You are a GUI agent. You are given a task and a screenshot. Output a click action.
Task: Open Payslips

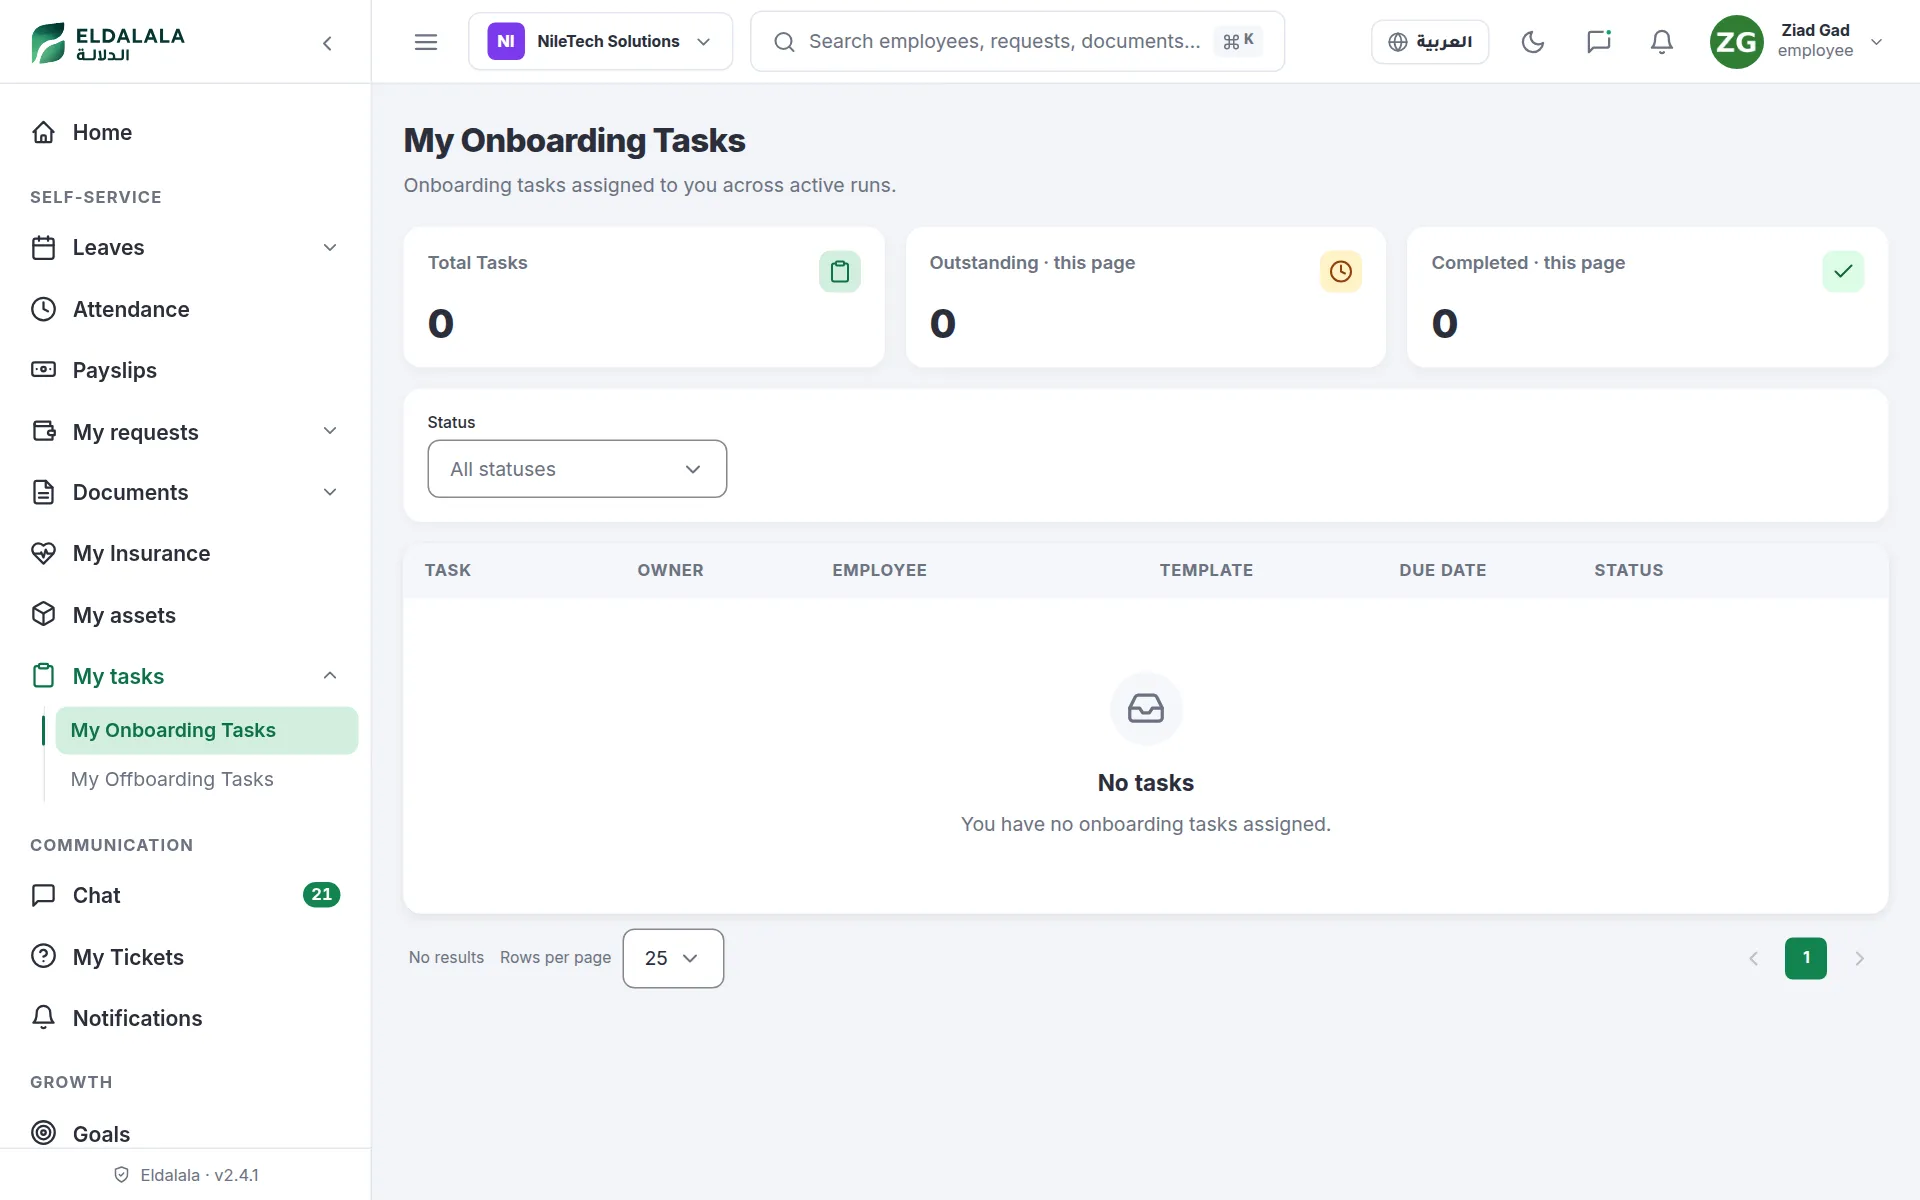point(185,370)
